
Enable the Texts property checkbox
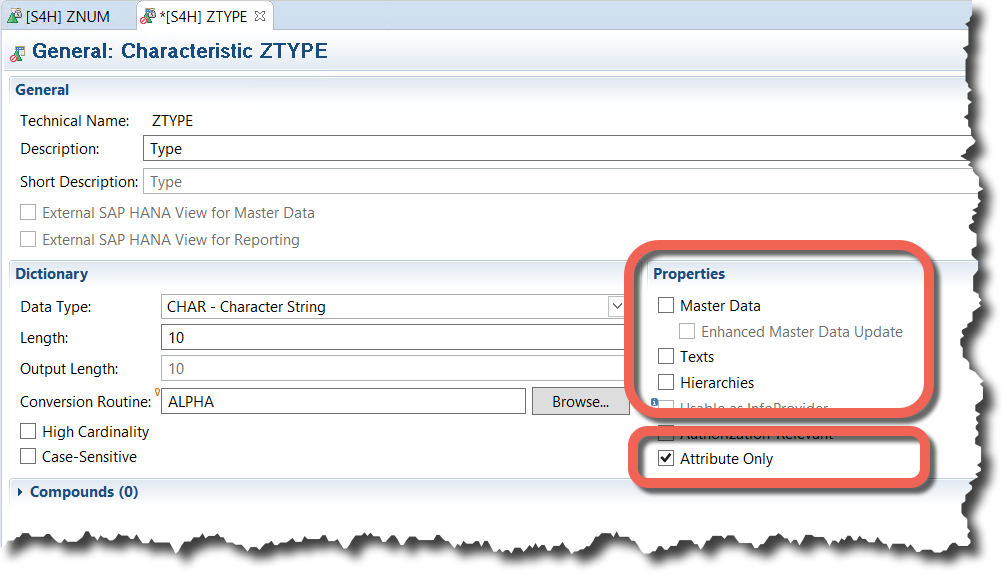666,356
